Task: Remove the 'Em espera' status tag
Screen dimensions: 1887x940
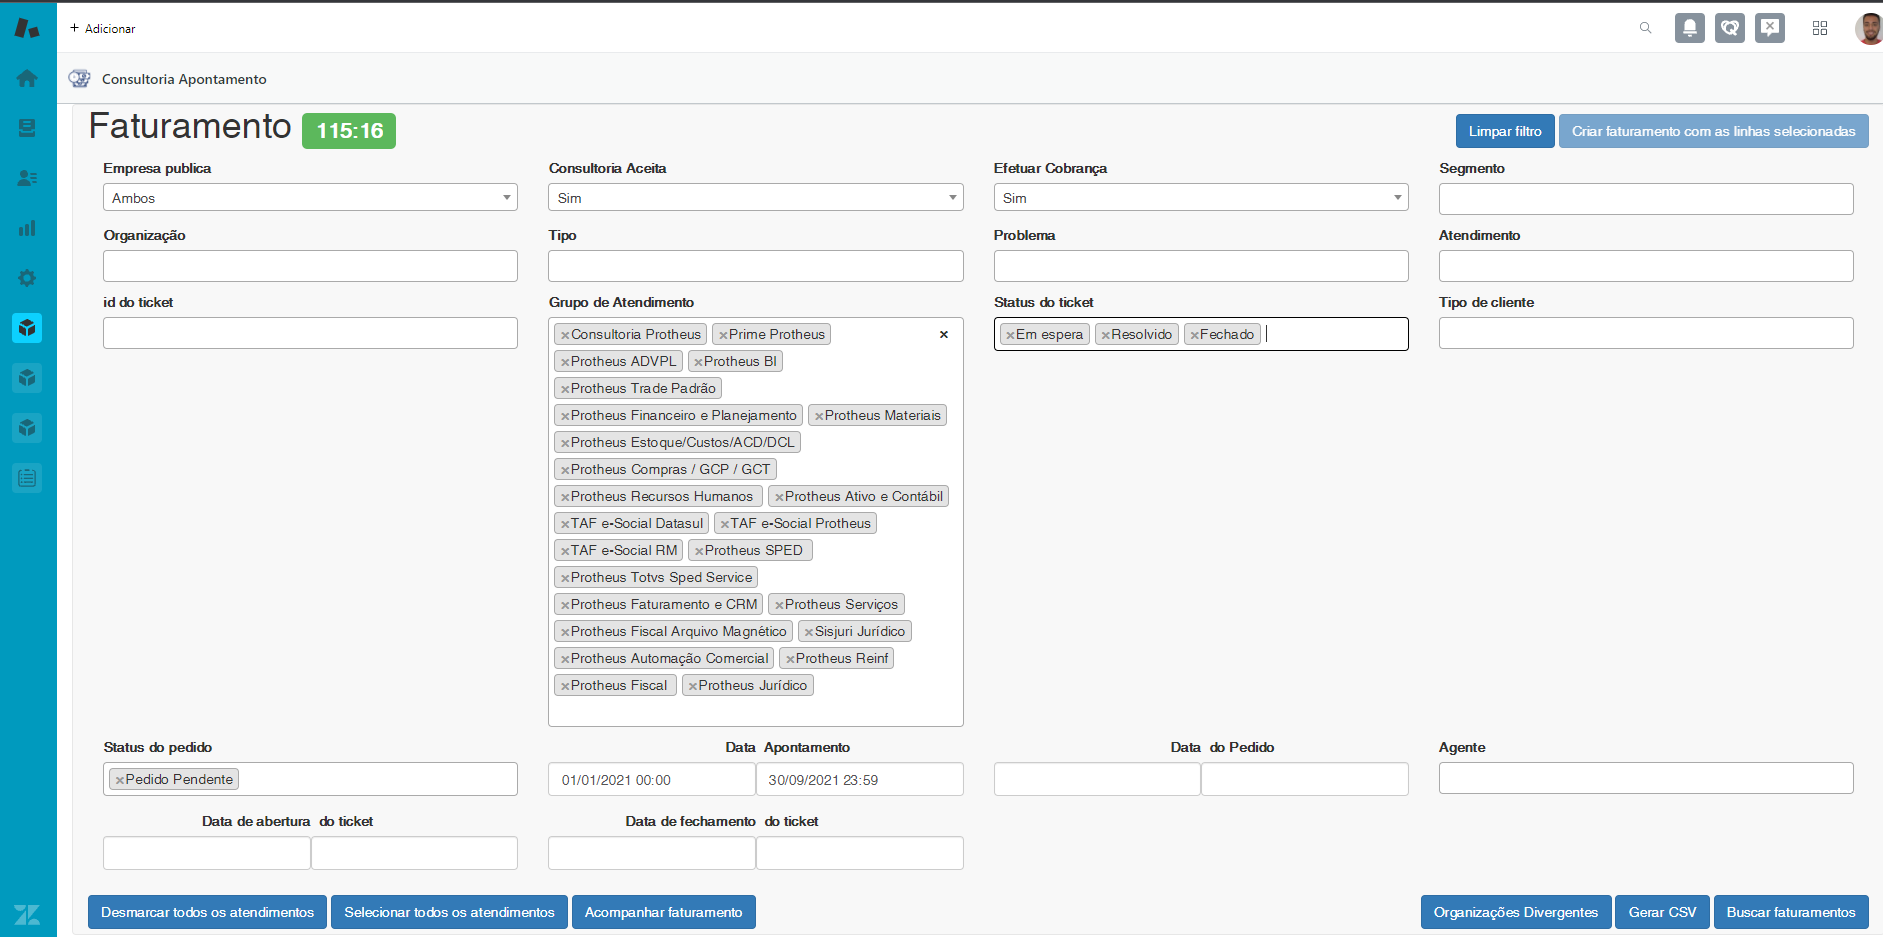Action: (1010, 335)
